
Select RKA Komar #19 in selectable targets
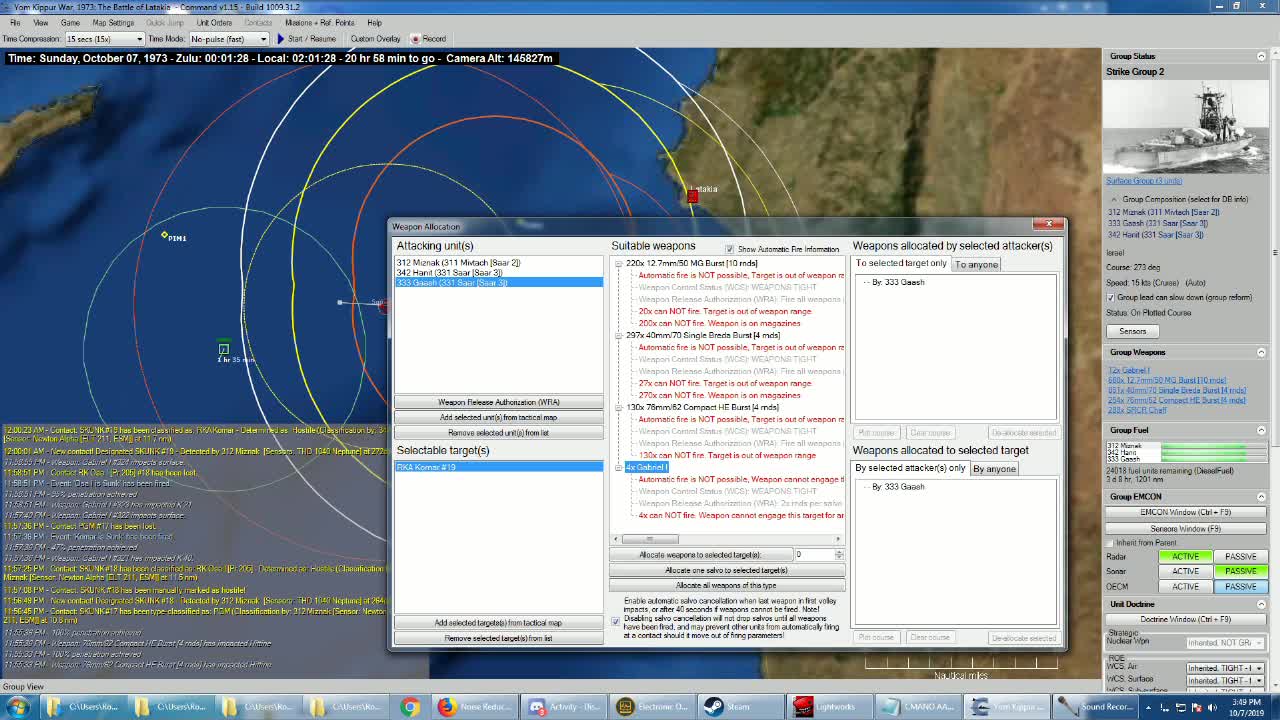499,467
